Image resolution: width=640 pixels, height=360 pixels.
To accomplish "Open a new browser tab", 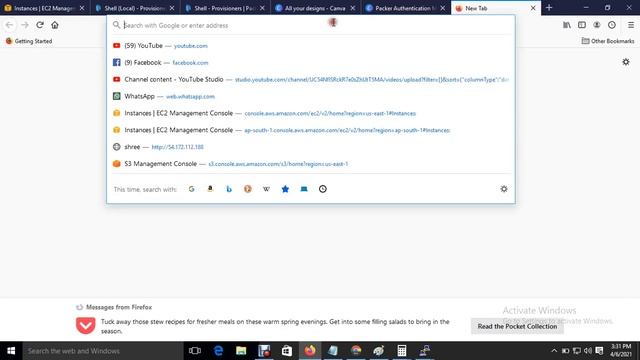I will tap(549, 8).
